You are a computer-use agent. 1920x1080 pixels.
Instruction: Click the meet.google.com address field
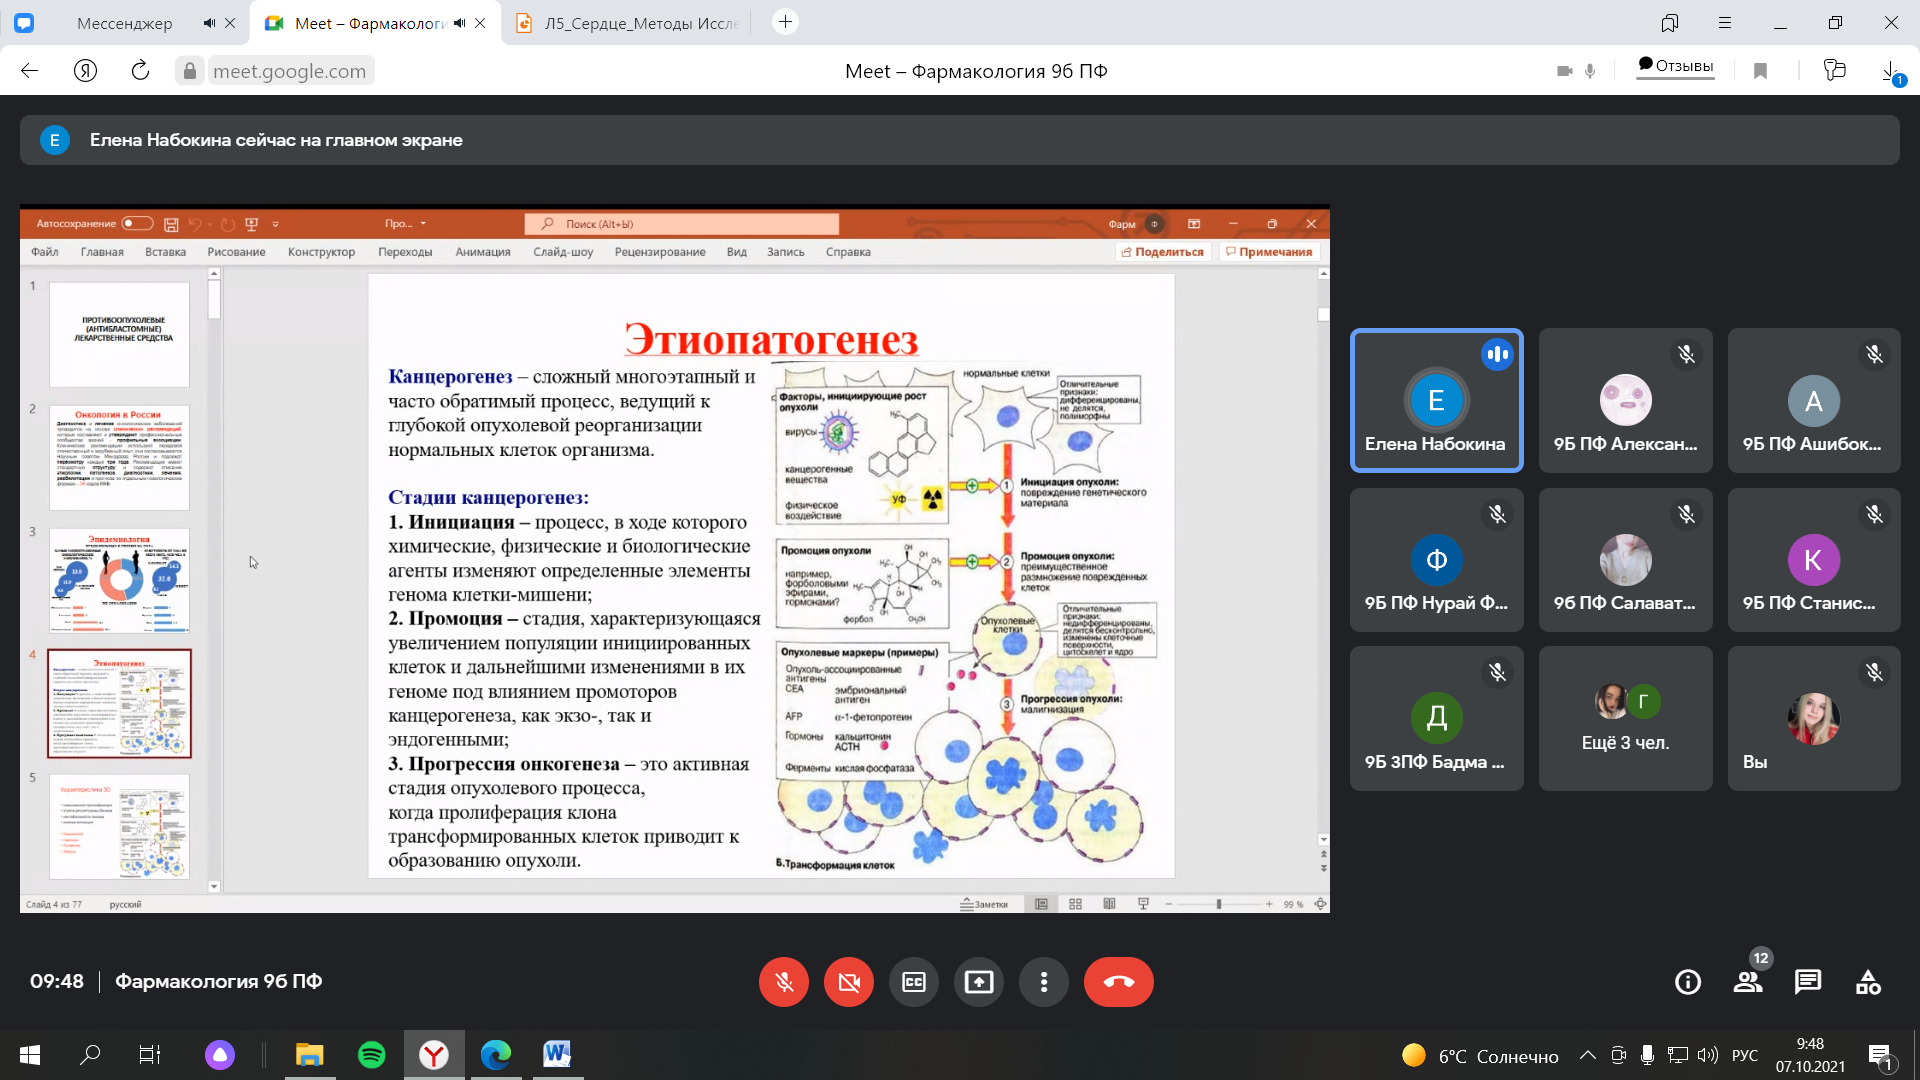(289, 70)
